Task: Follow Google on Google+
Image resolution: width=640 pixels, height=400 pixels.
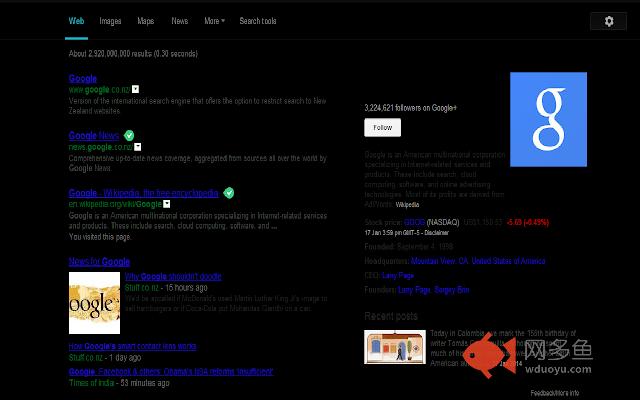Action: (382, 127)
